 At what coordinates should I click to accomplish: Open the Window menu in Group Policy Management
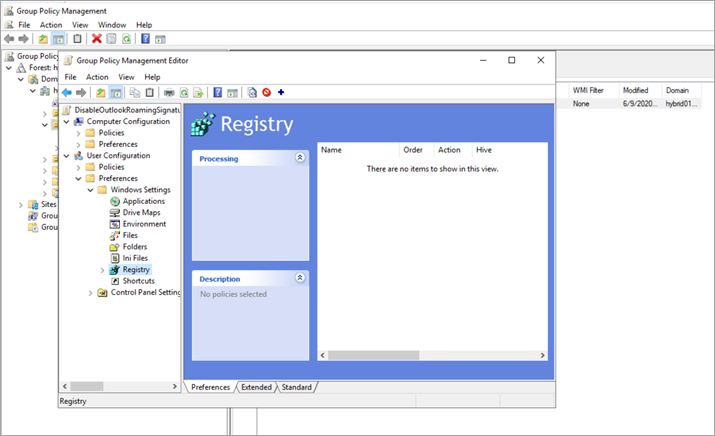click(112, 24)
